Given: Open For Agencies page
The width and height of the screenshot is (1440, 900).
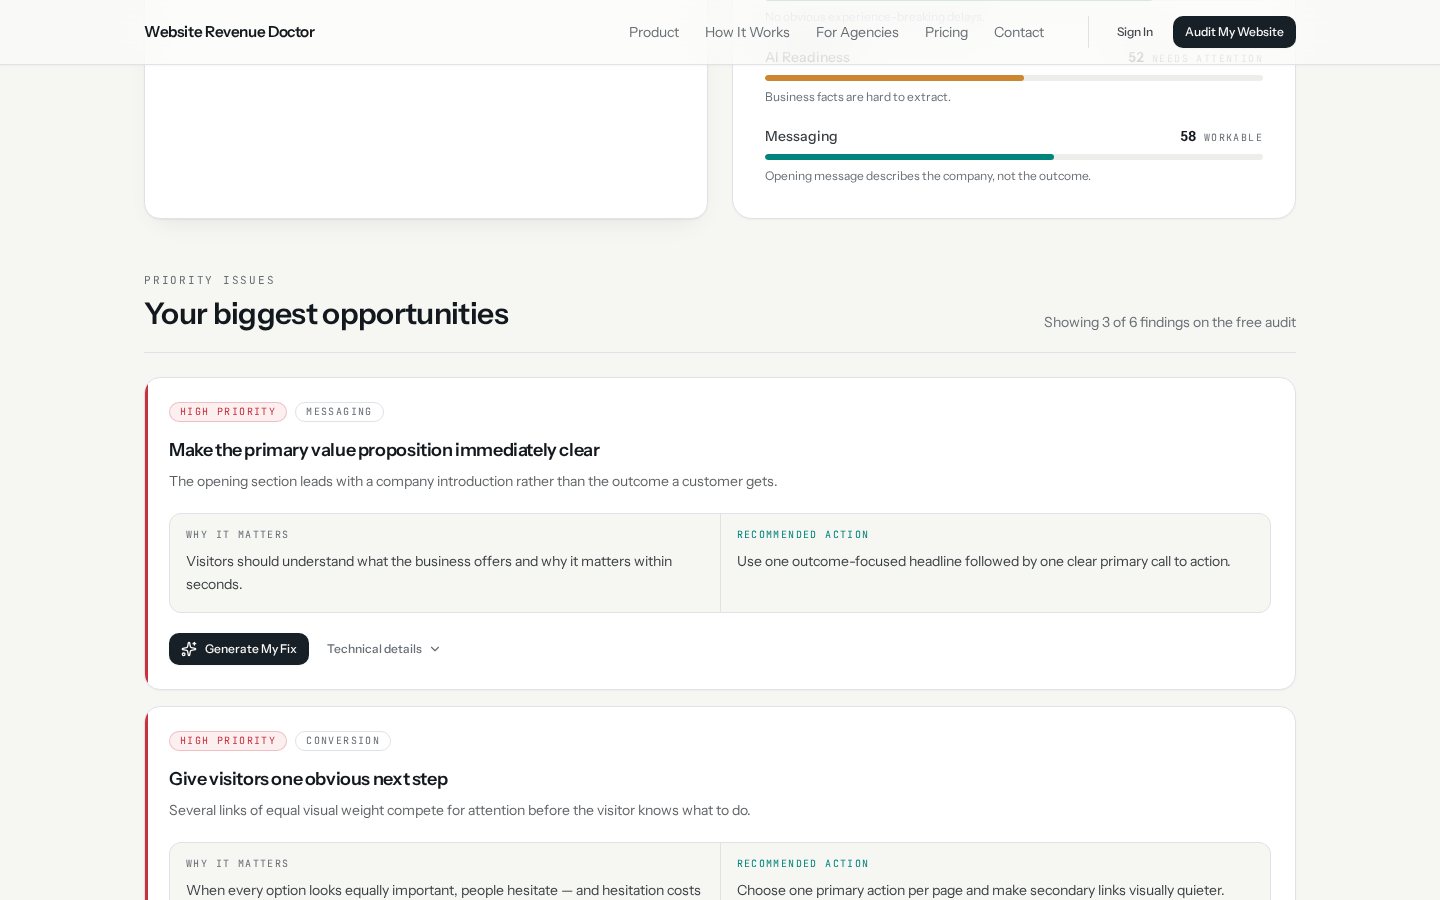Looking at the screenshot, I should (x=857, y=32).
